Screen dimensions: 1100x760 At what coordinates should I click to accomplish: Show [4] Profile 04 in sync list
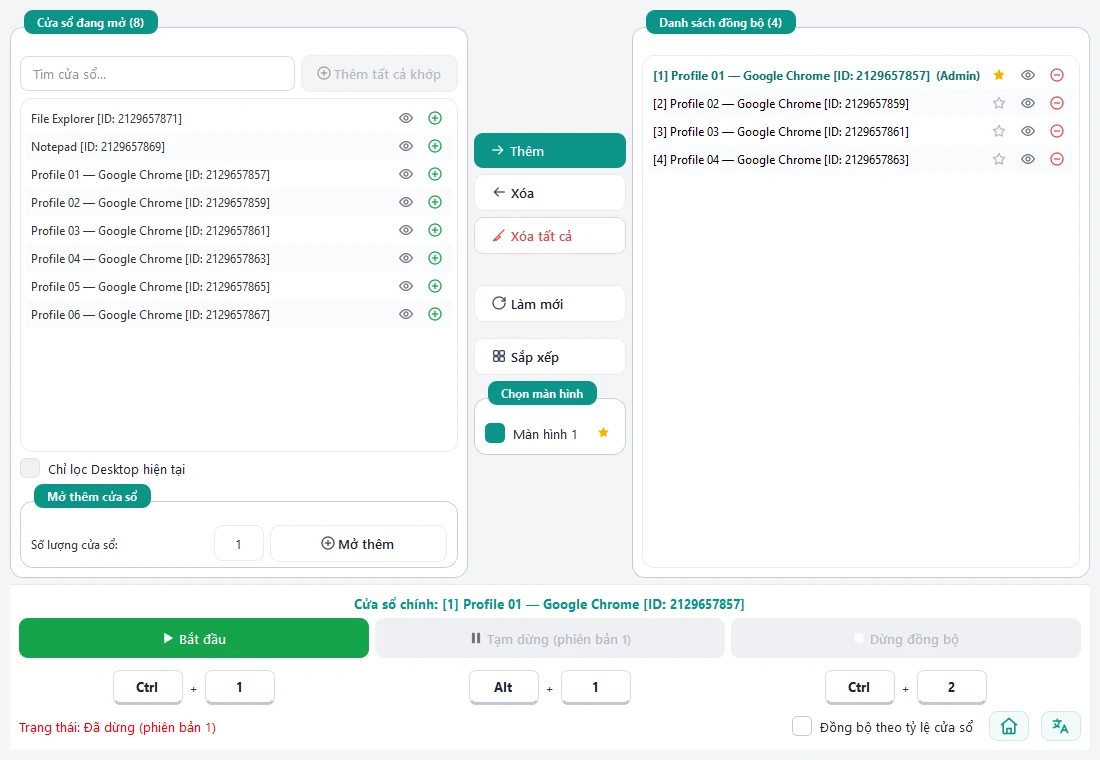tap(1028, 159)
